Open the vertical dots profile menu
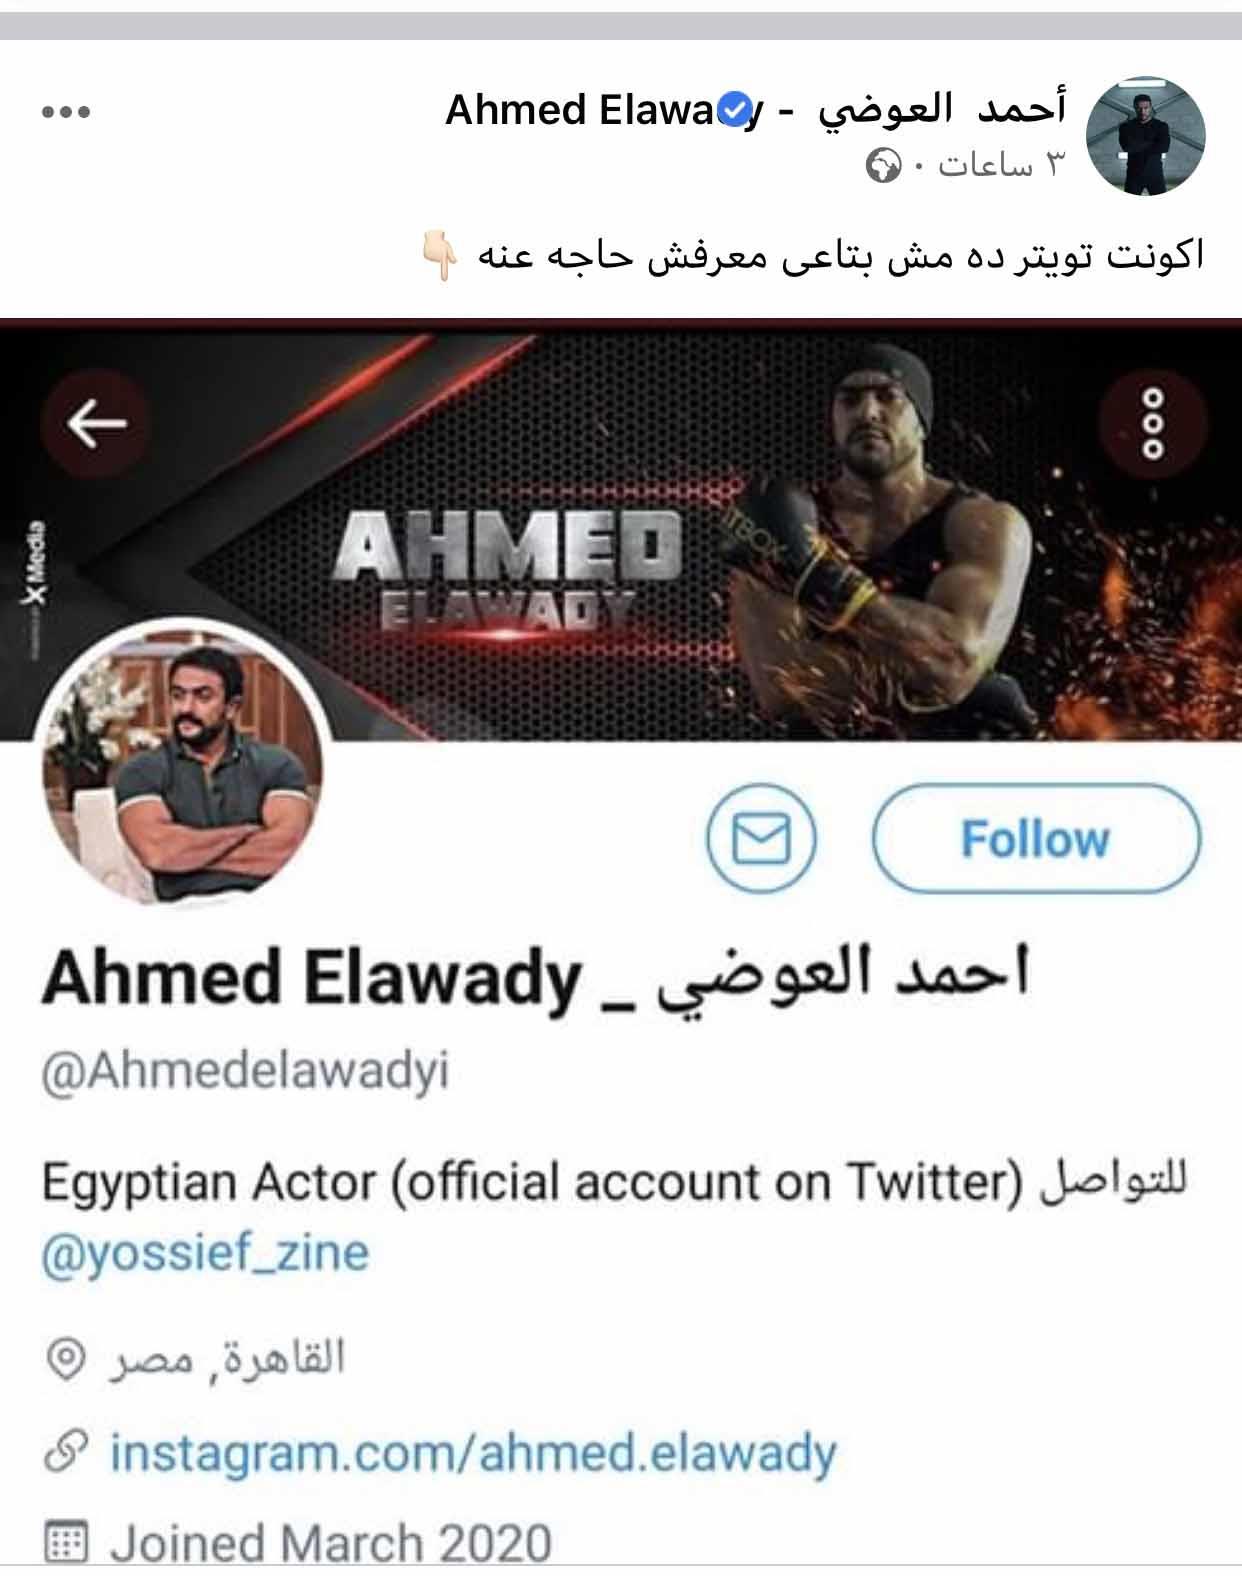1242x1576 pixels. point(1153,422)
